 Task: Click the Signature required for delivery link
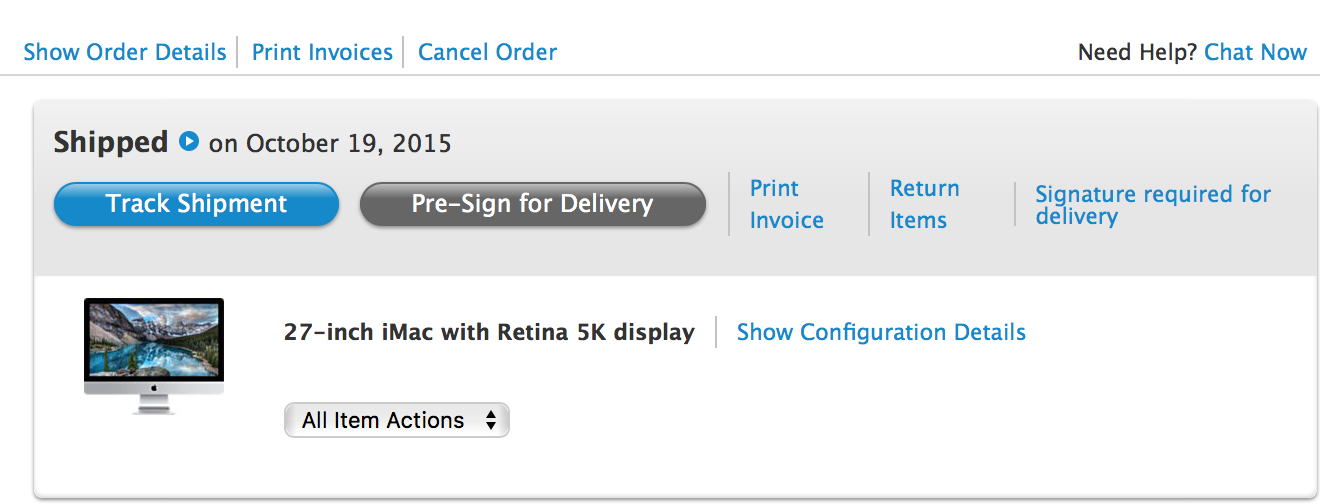pyautogui.click(x=1152, y=205)
